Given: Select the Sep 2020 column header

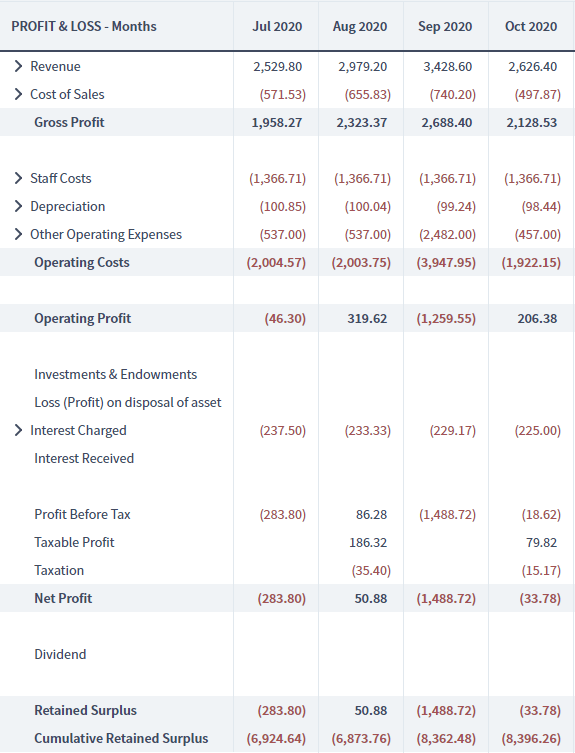Looking at the screenshot, I should click(445, 26).
